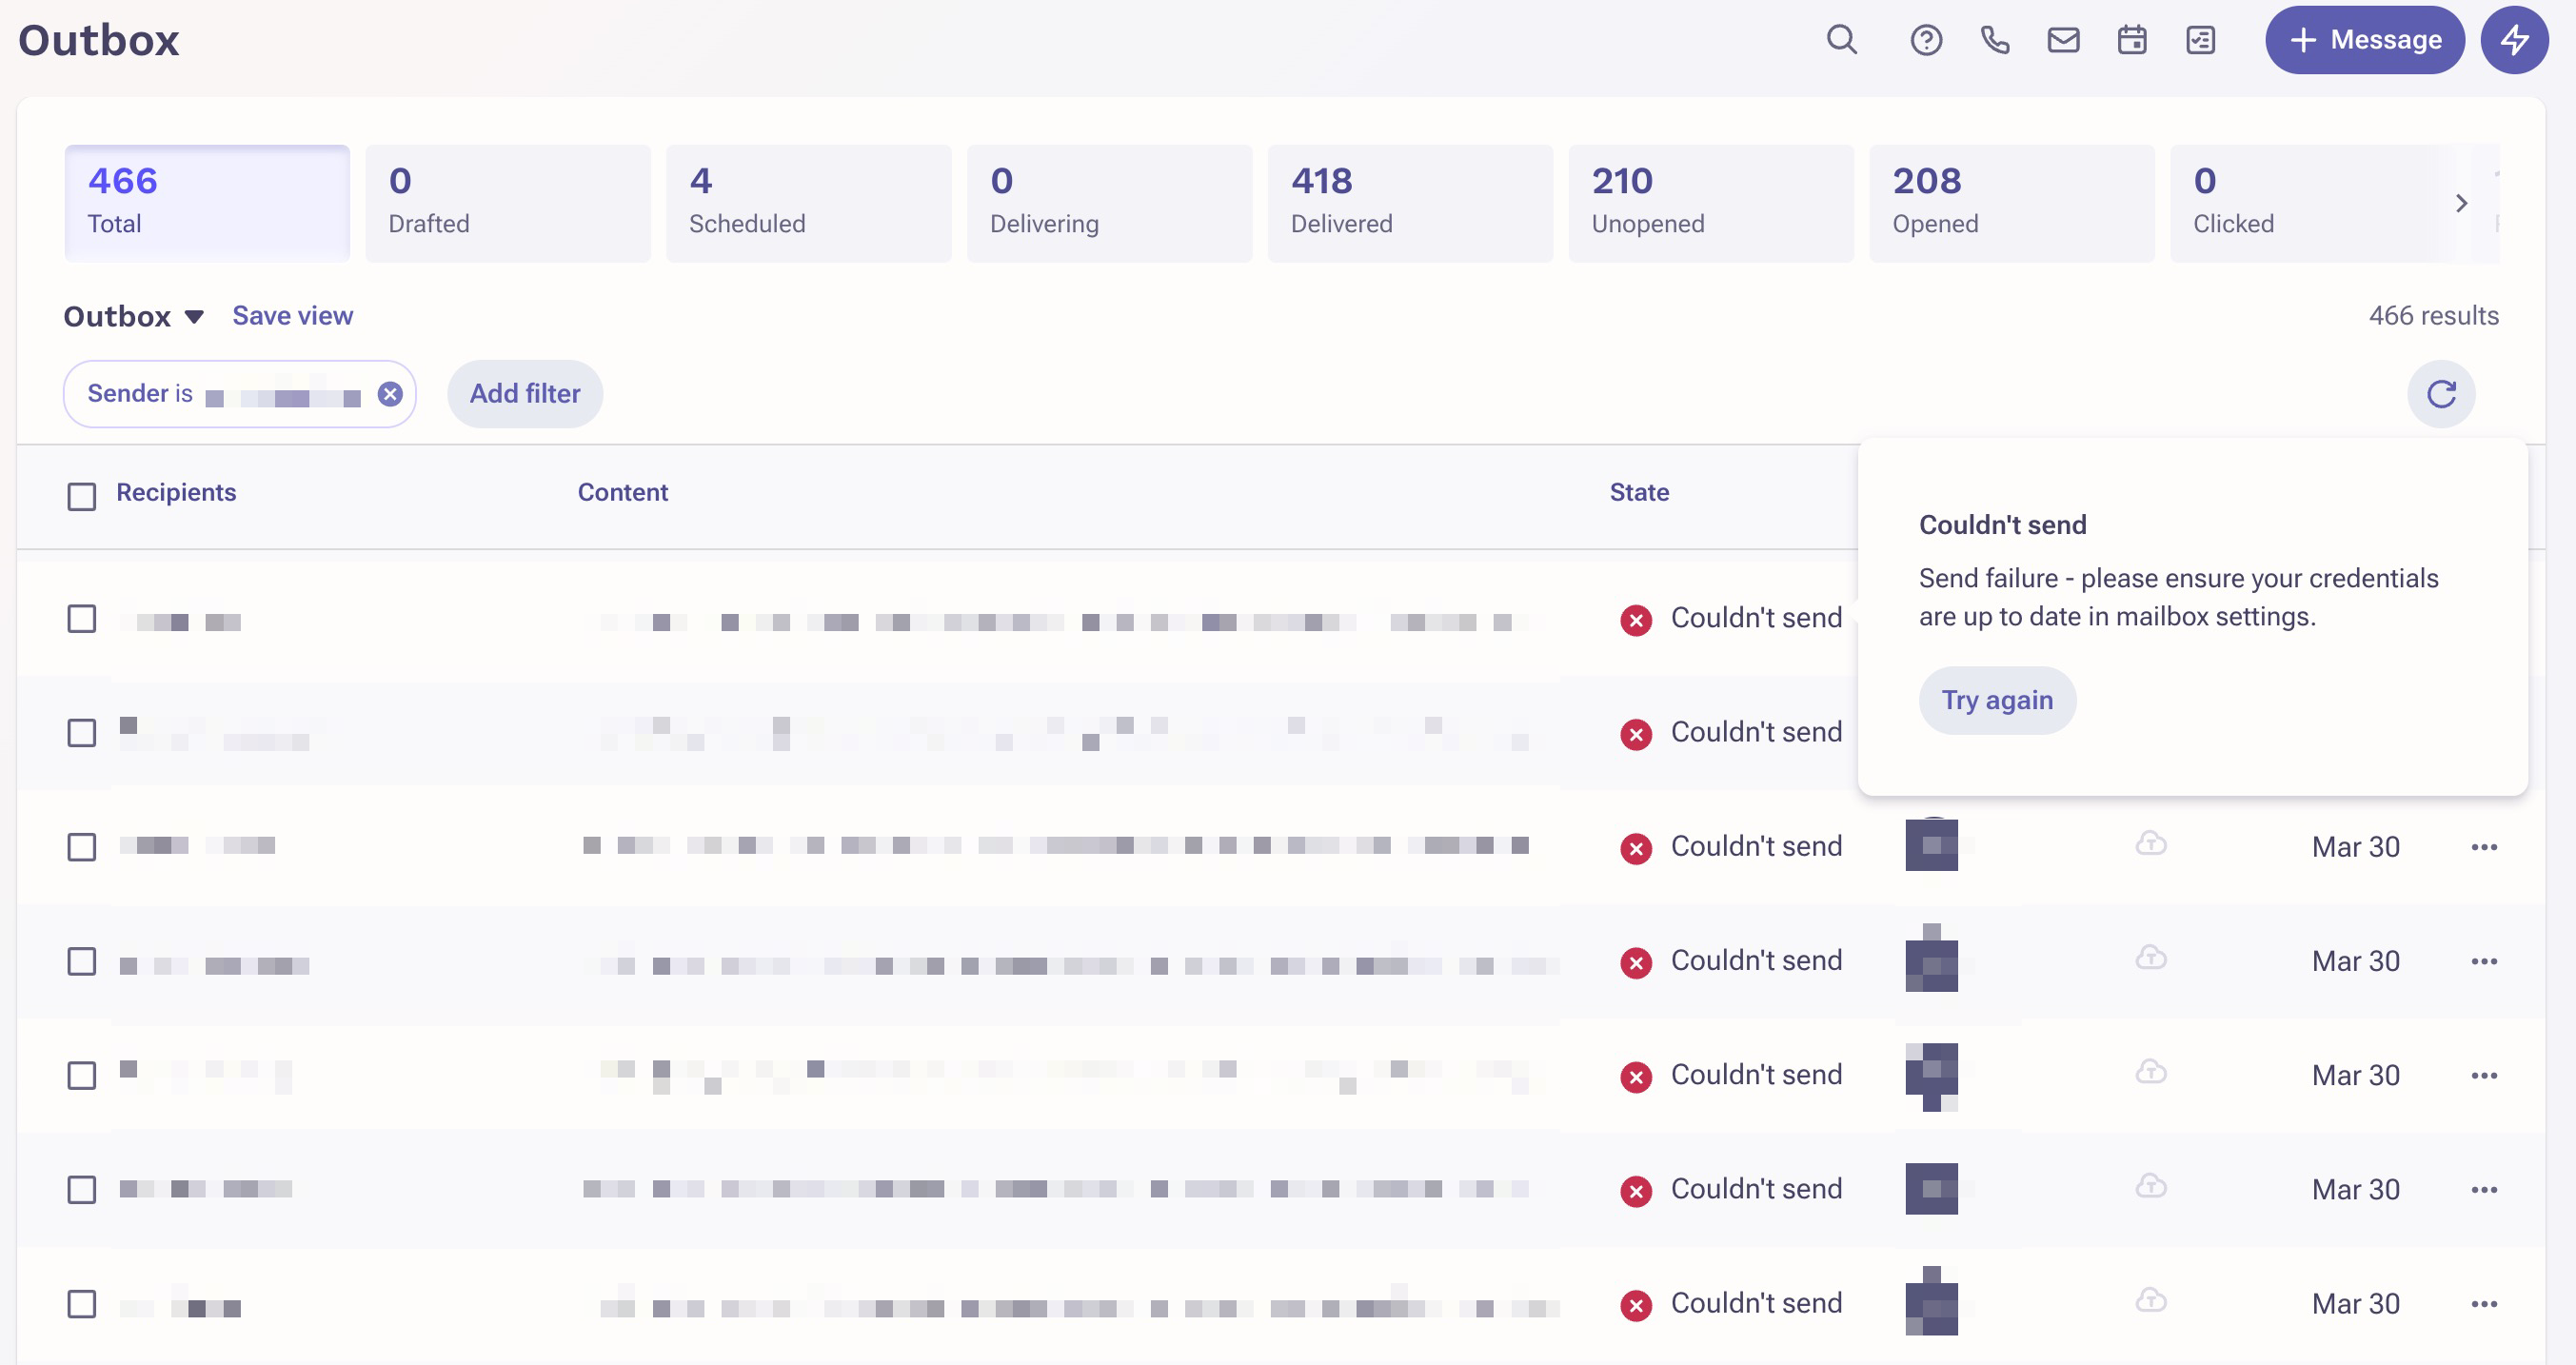Check the first message row checkbox
Viewport: 2576px width, 1365px height.
(82, 619)
